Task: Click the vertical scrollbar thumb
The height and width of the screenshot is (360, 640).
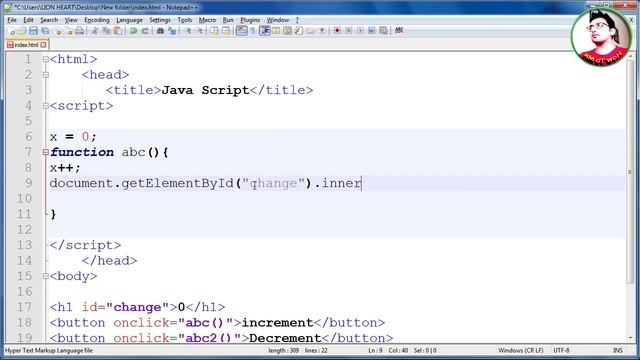Action: [x=630, y=171]
